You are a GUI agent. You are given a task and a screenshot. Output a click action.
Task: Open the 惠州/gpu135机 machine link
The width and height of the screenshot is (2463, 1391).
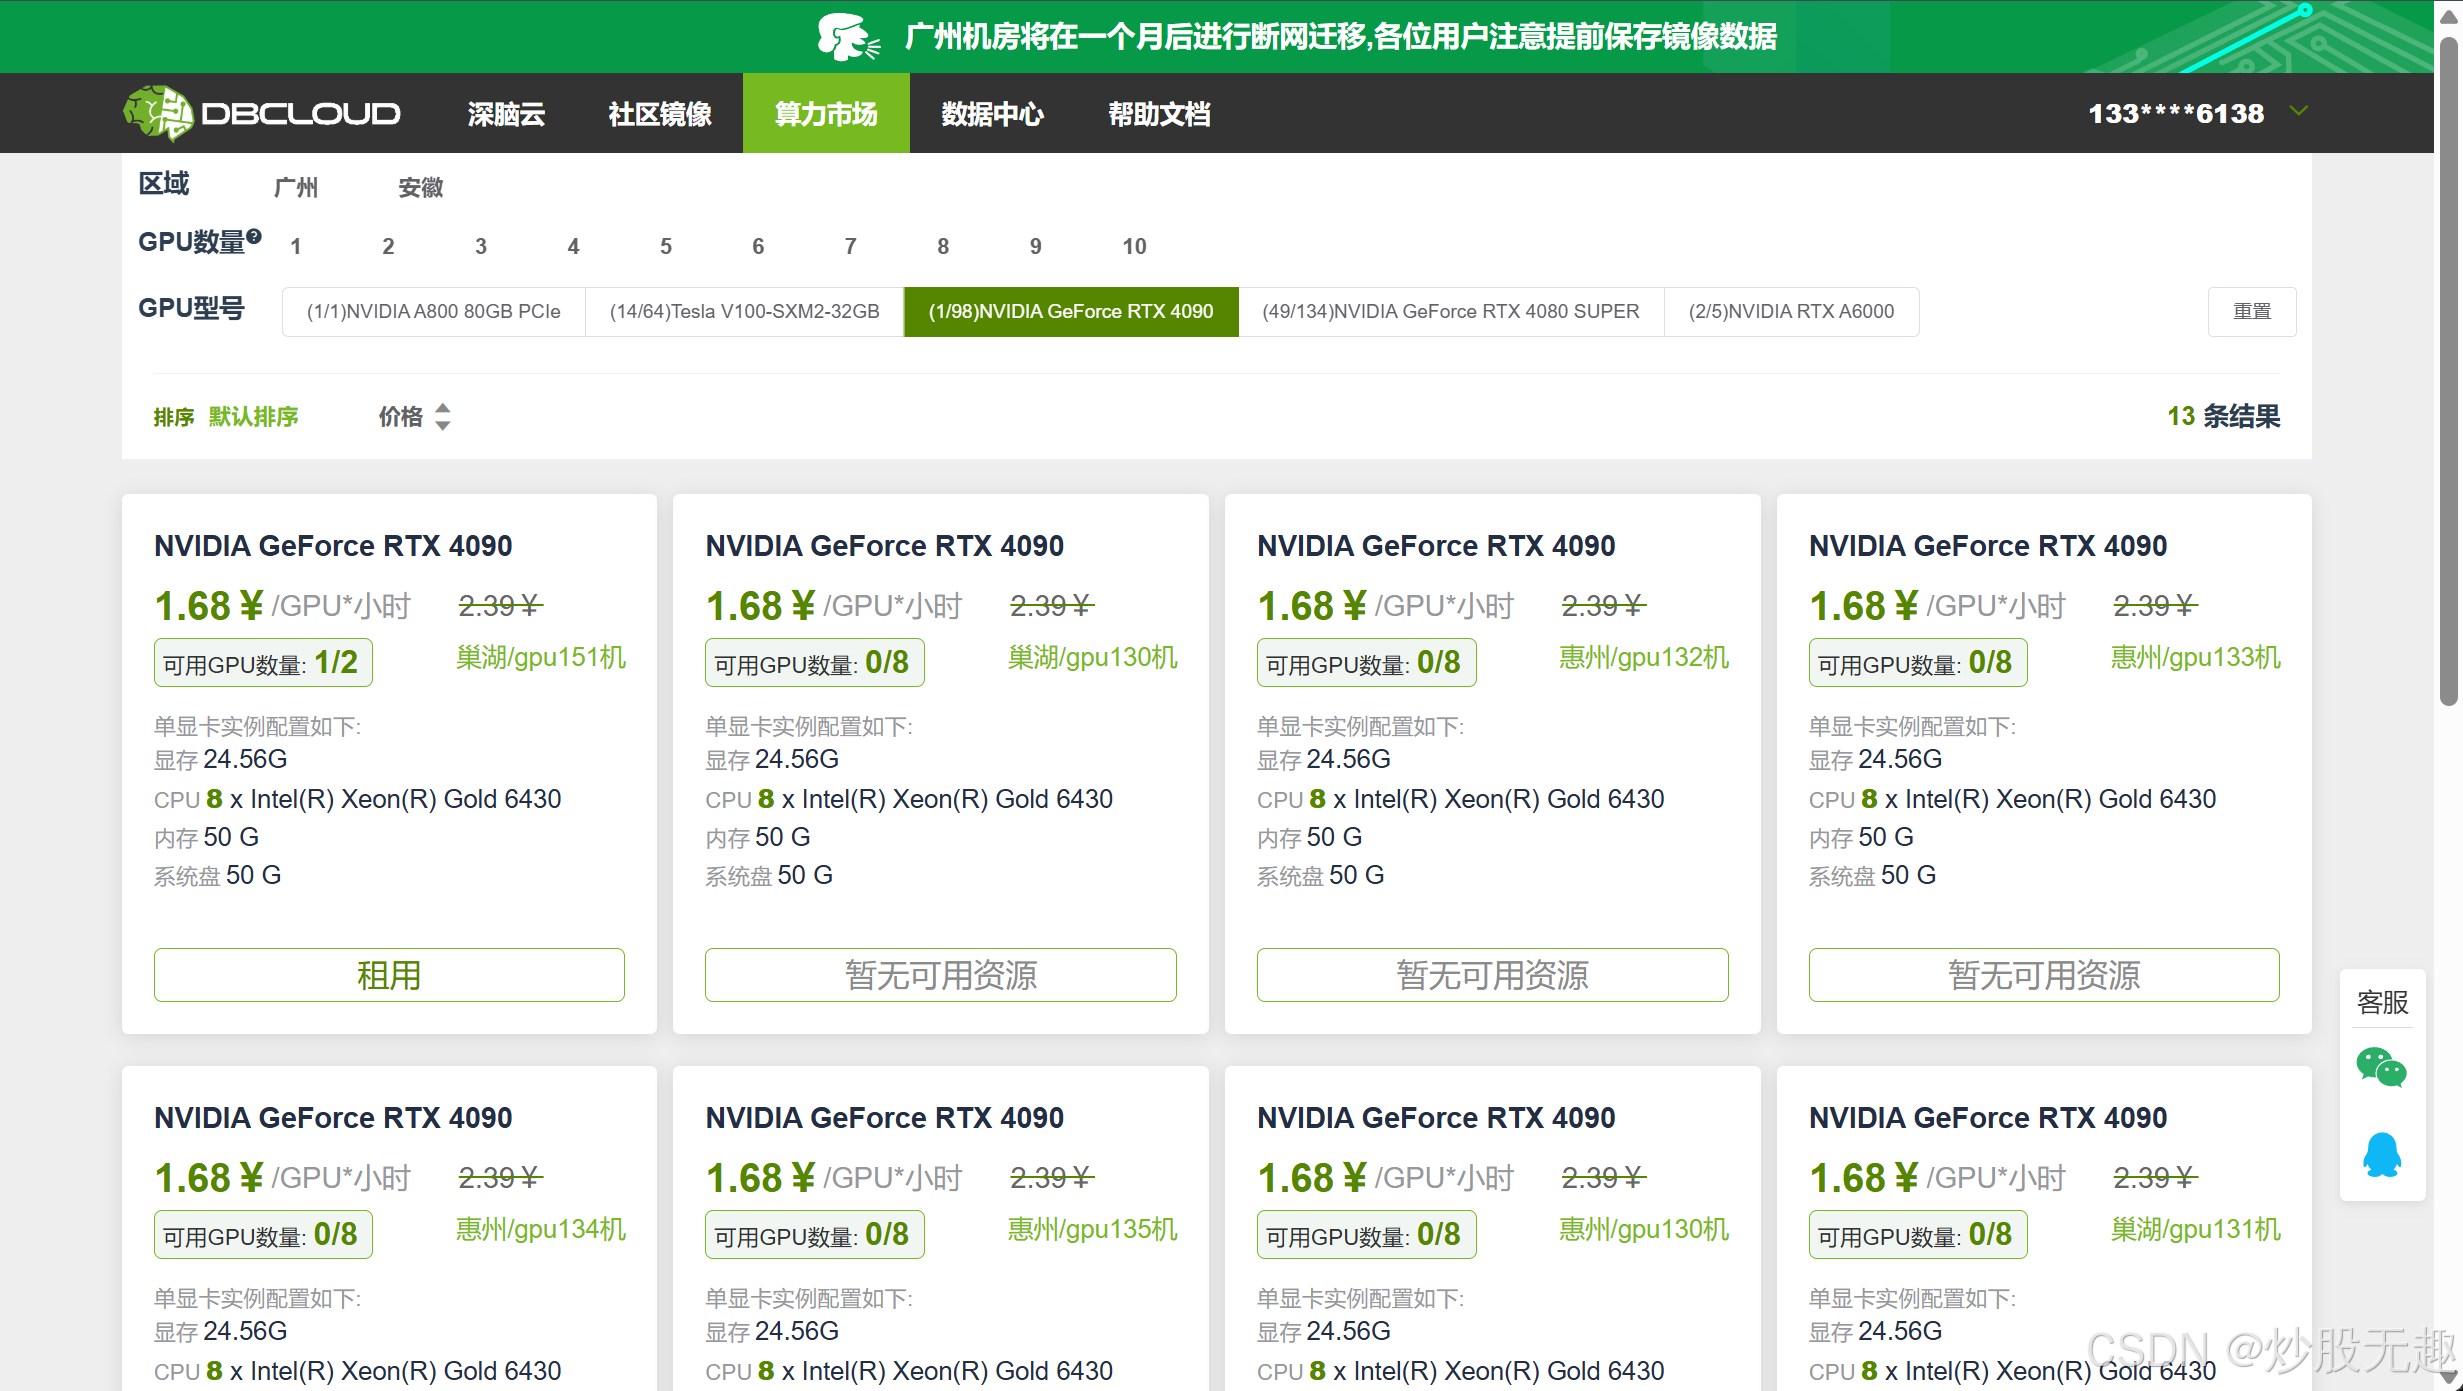(1093, 1230)
